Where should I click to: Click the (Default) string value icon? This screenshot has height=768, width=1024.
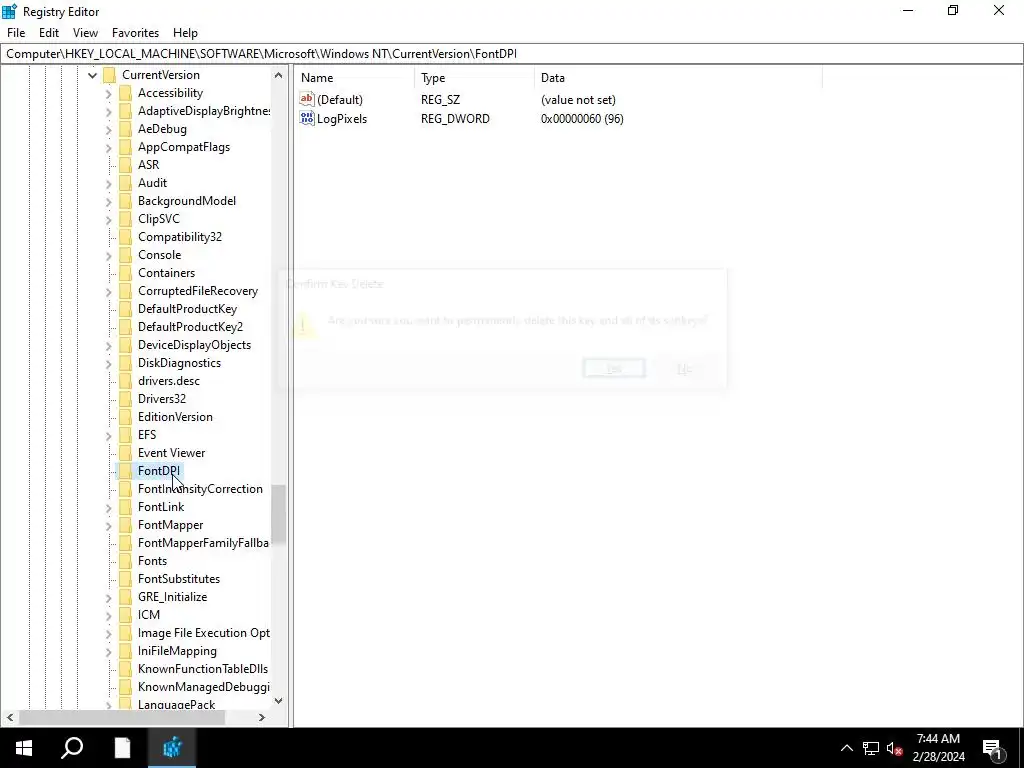307,99
